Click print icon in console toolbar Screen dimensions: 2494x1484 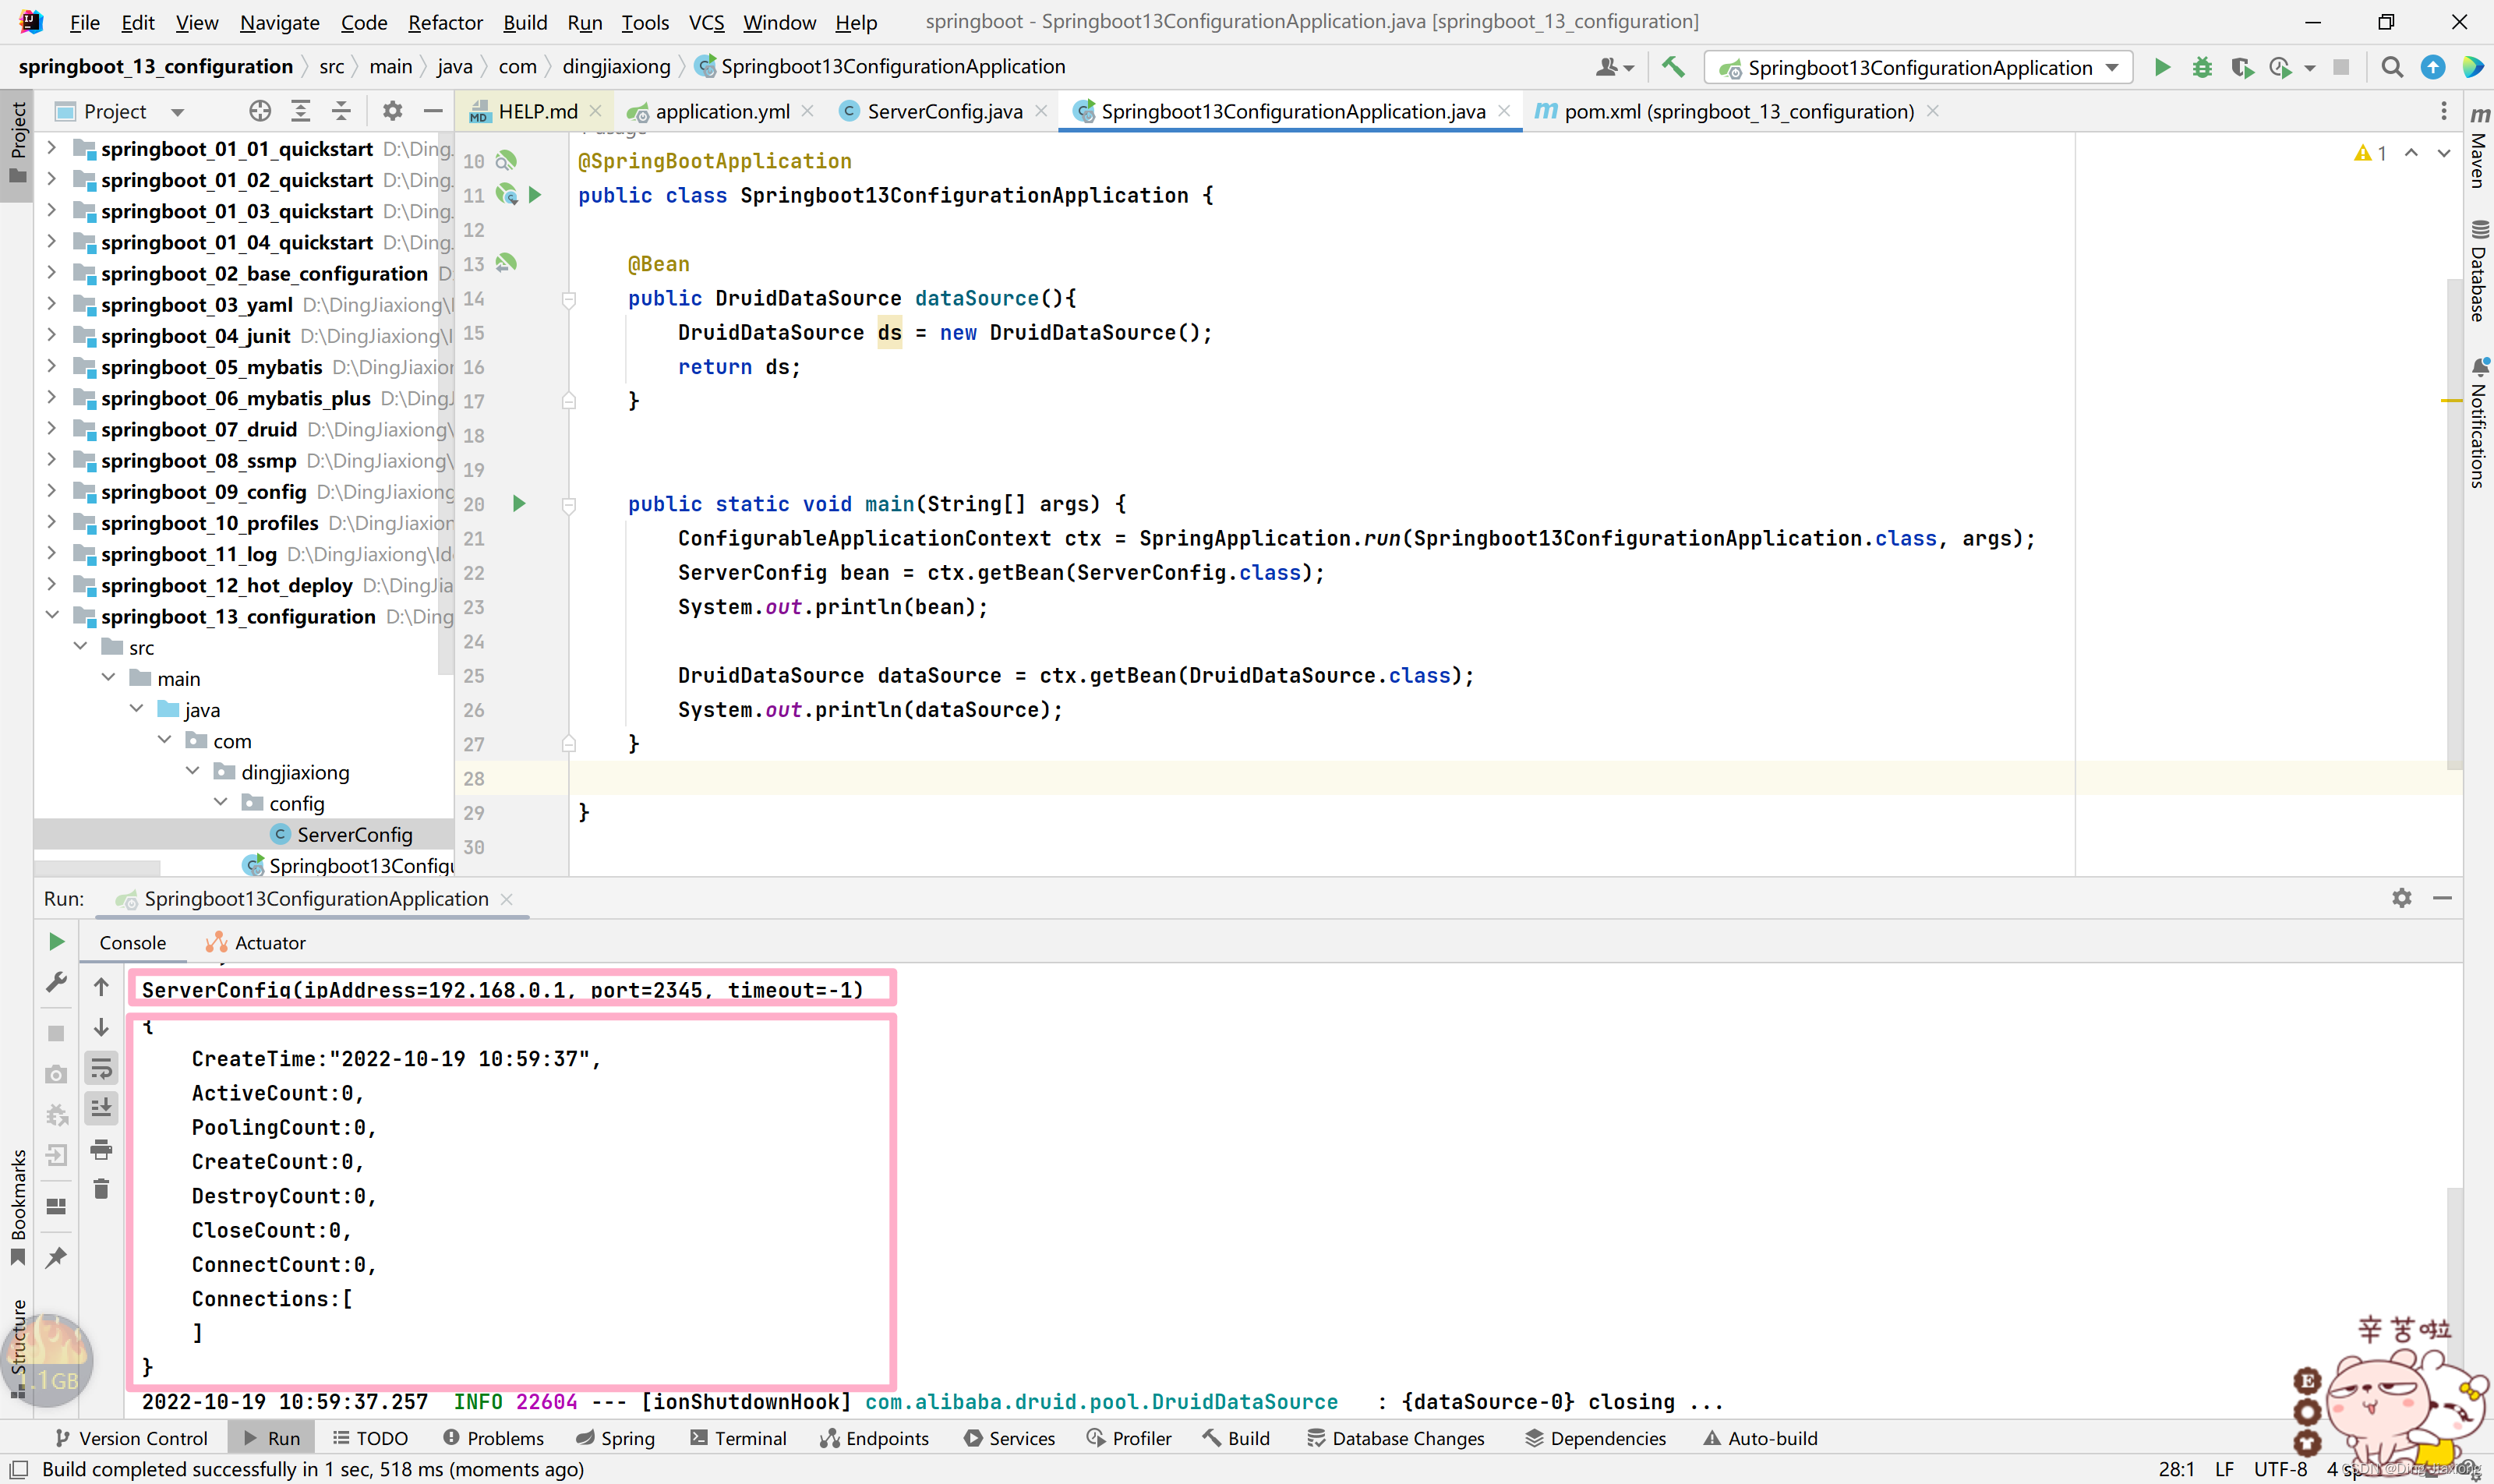[101, 1149]
